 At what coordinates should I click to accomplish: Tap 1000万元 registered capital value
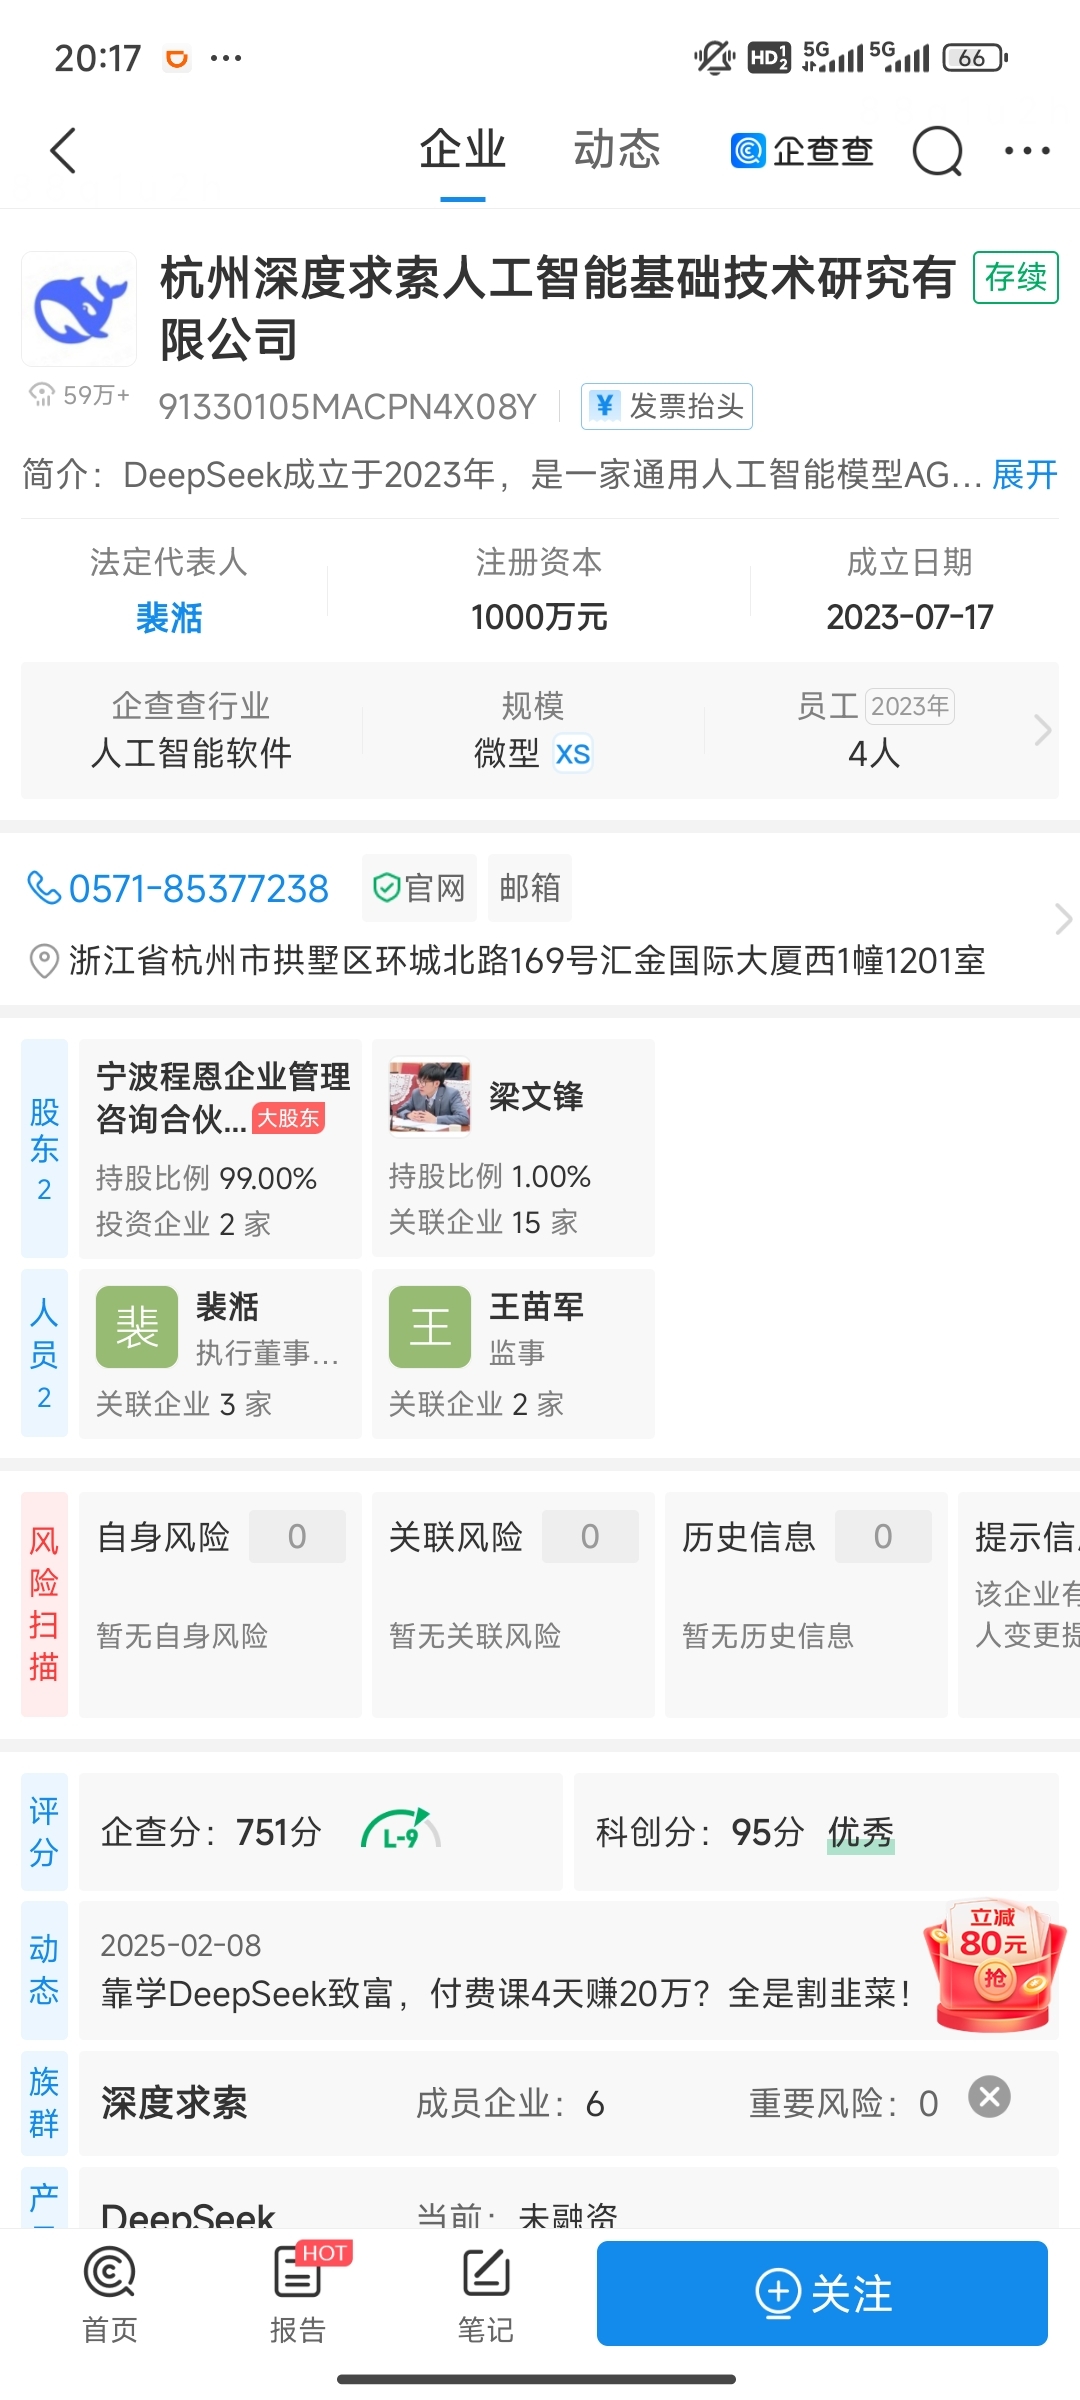pyautogui.click(x=539, y=617)
